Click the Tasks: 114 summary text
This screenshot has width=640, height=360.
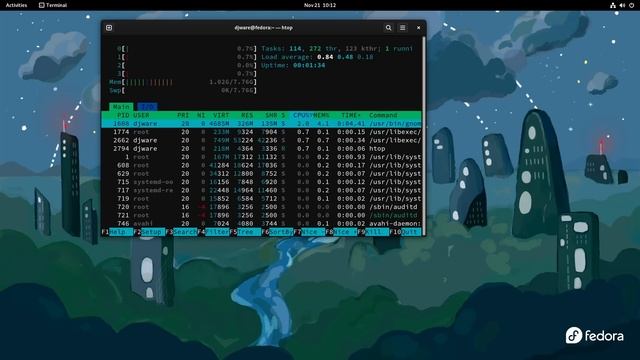(x=337, y=49)
